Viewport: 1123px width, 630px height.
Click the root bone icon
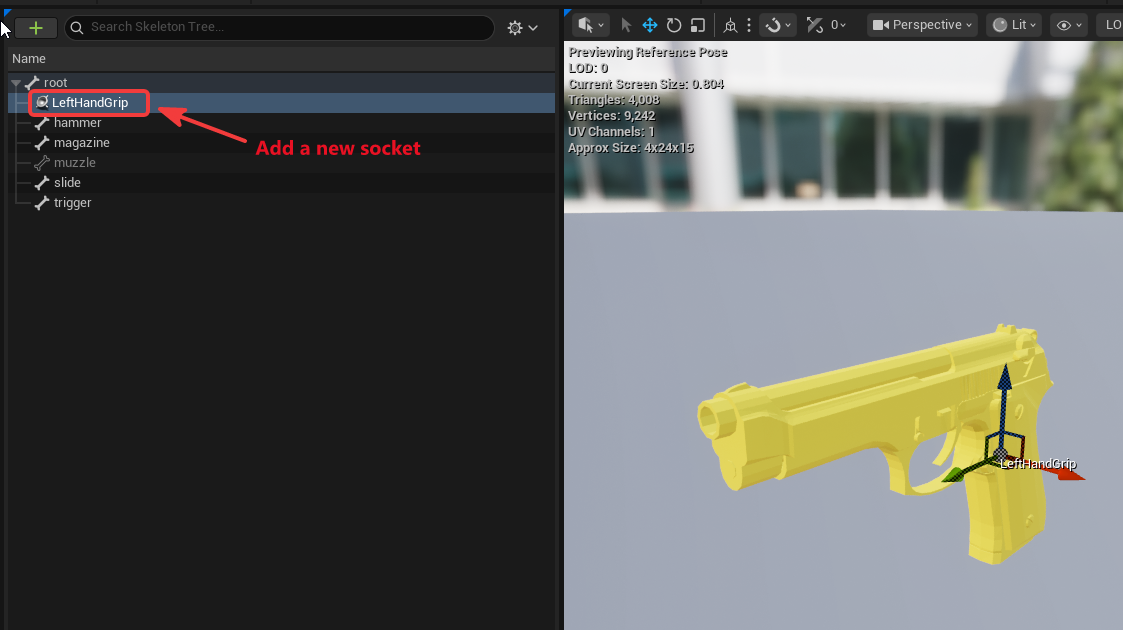click(32, 82)
